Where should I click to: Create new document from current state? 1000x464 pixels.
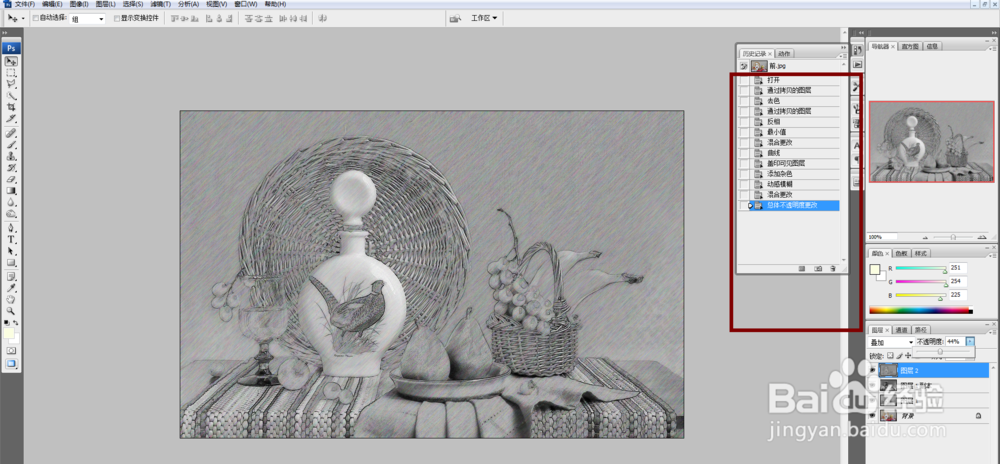(x=802, y=269)
